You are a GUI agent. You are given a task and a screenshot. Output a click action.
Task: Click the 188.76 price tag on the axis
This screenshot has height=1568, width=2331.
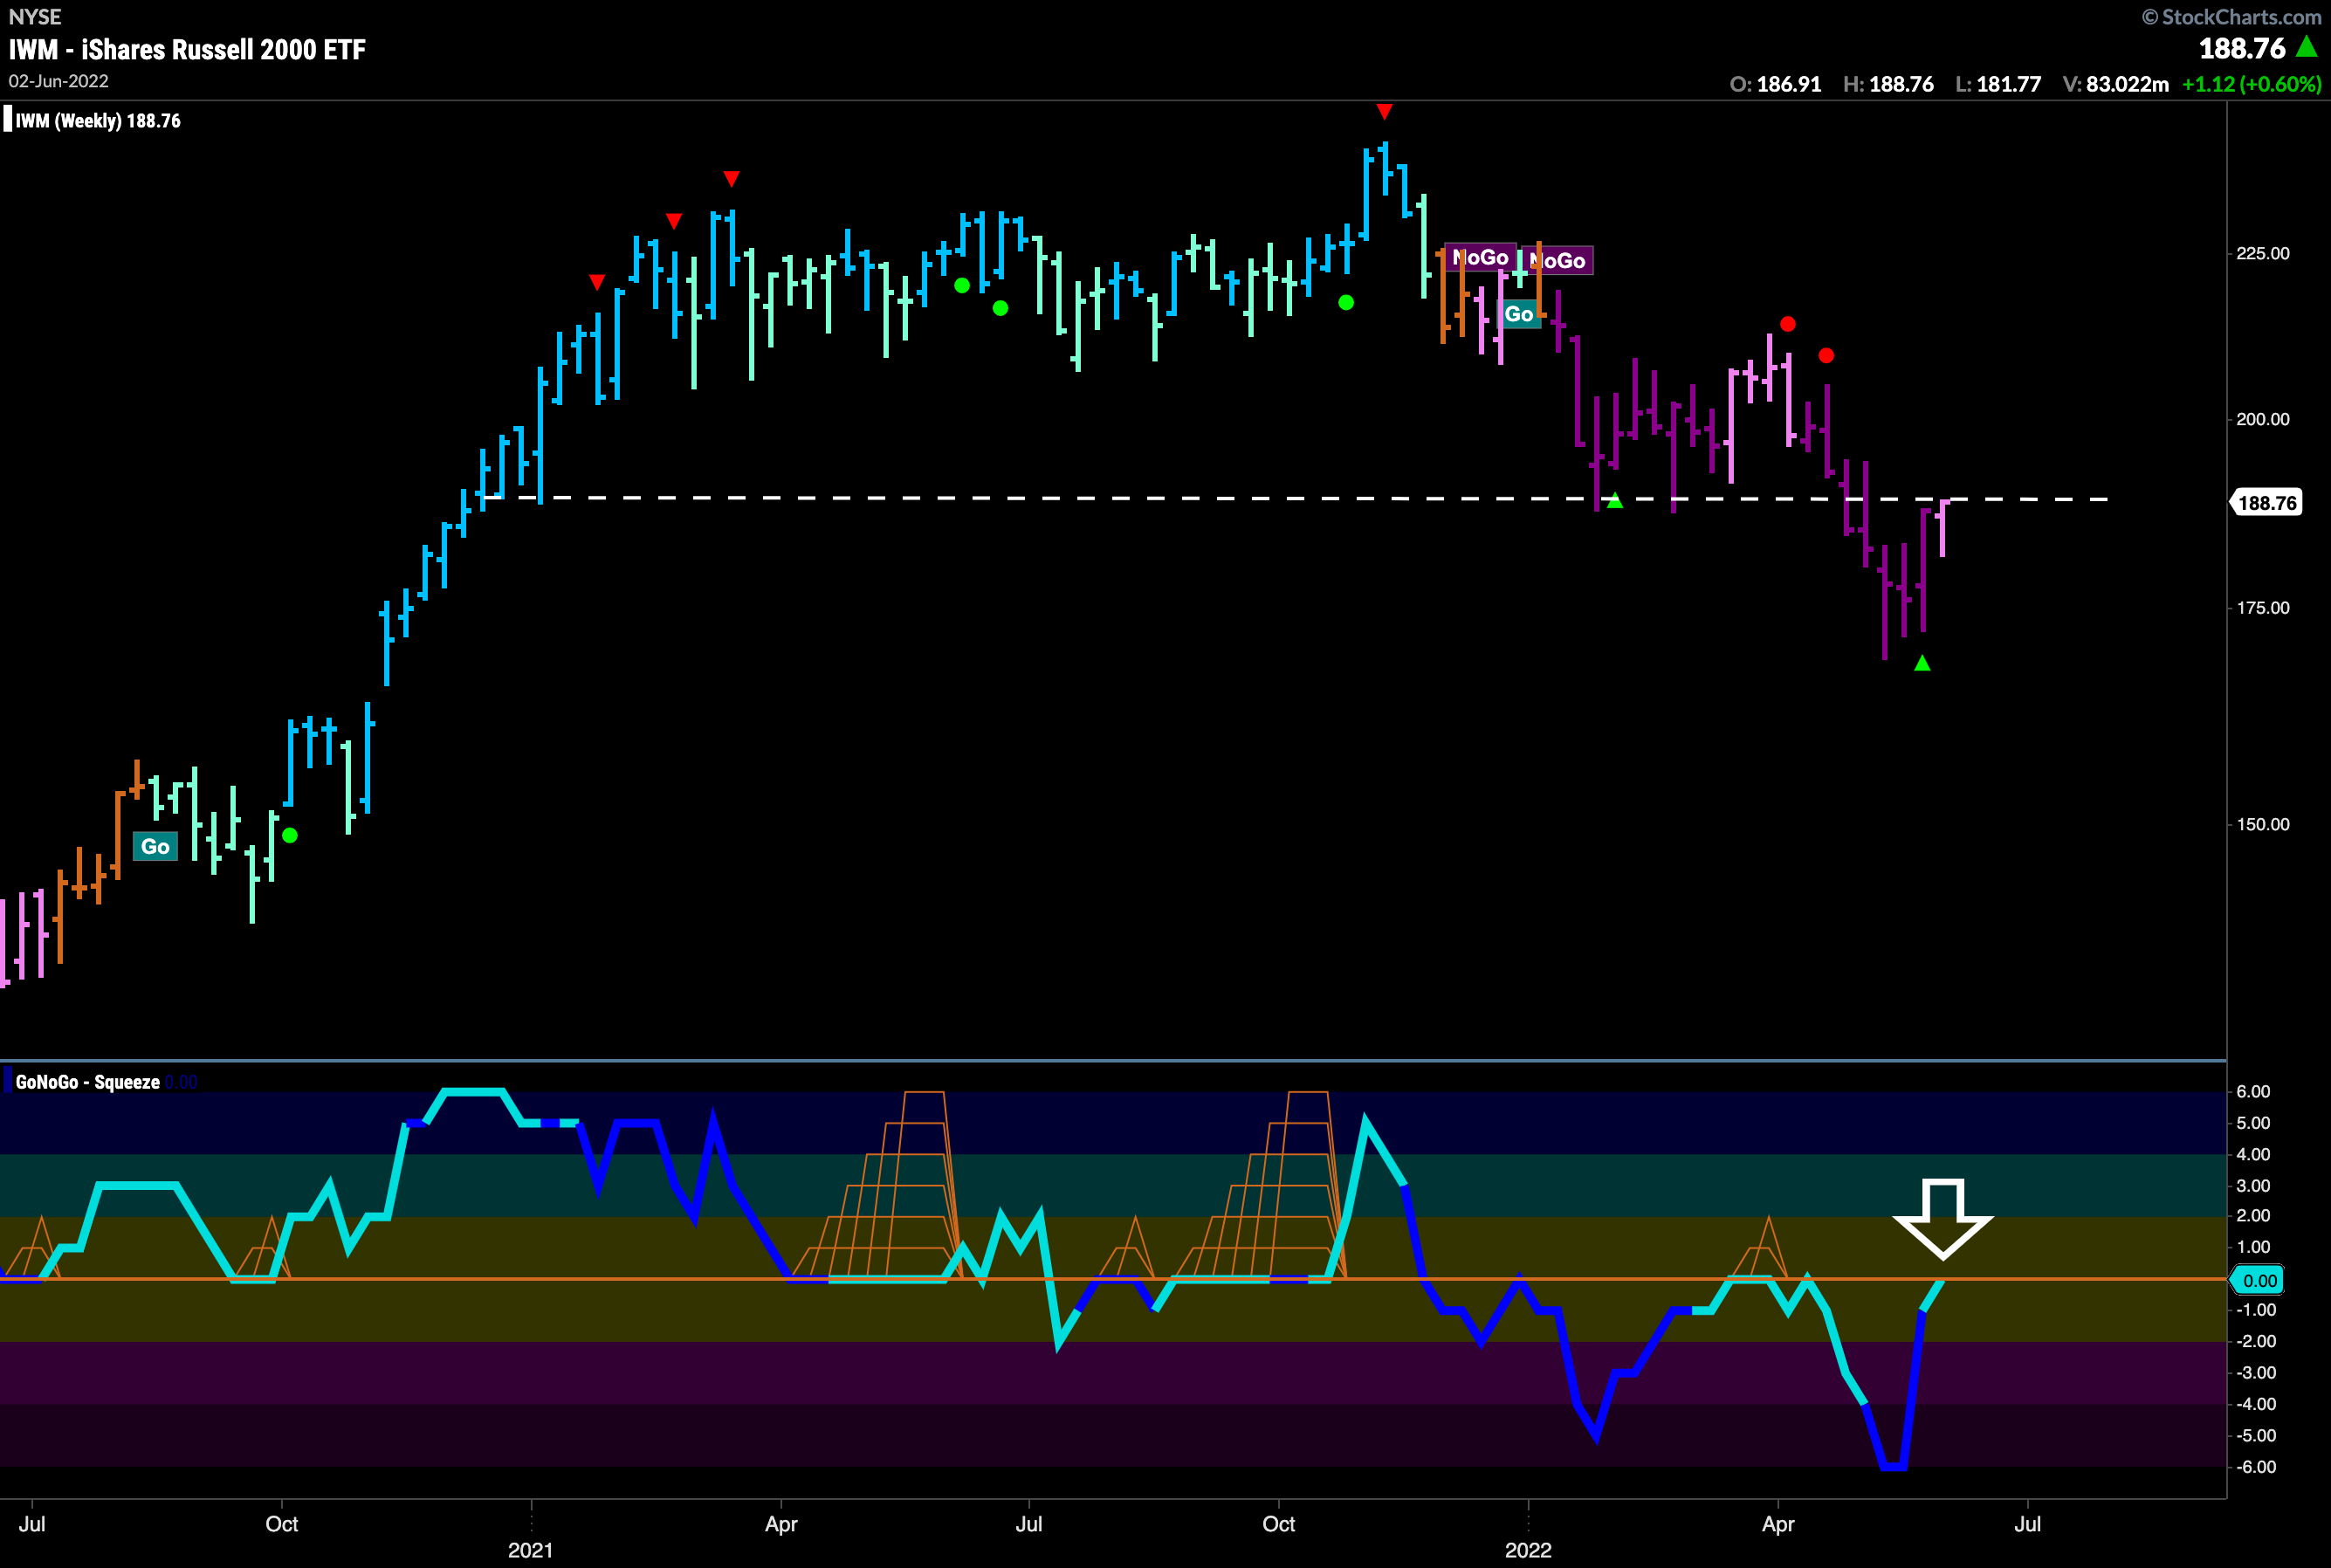(2266, 502)
